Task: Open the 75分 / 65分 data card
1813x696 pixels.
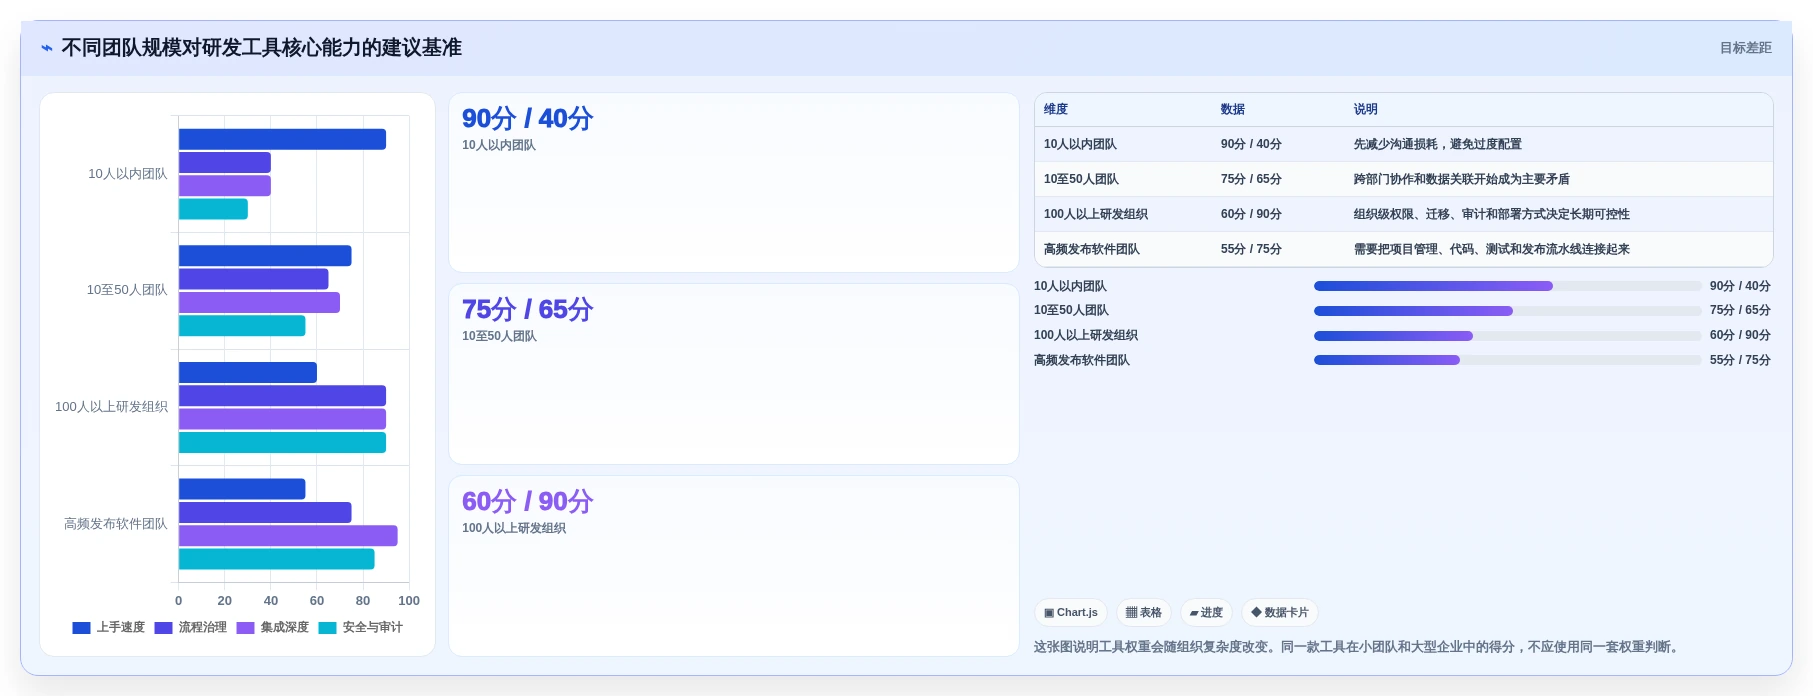Action: coord(734,374)
